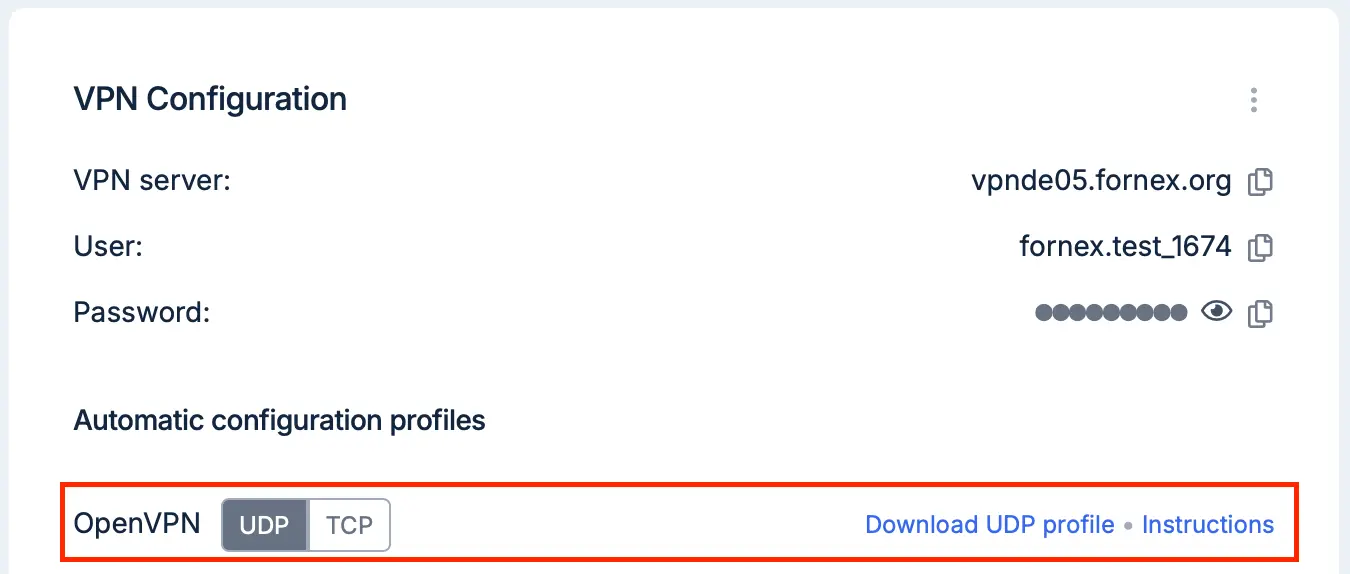Viewport: 1350px width, 574px height.
Task: Reveal the password with the eye icon
Action: pyautogui.click(x=1216, y=312)
